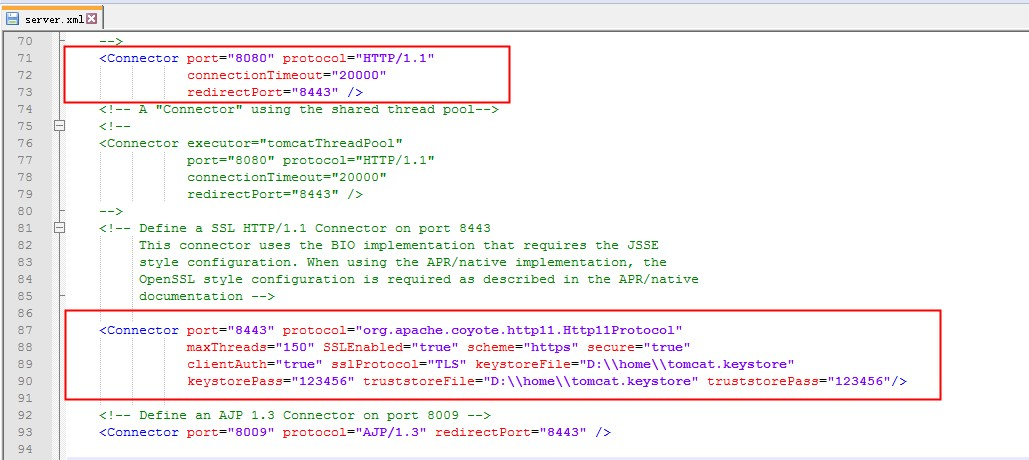Click keystorePass="123456" on line 90

[x=270, y=381]
